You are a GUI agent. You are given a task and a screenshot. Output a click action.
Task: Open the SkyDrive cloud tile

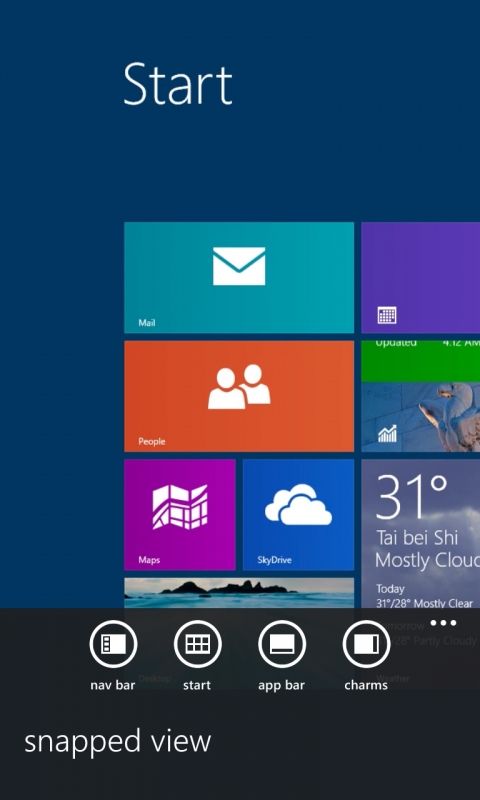point(298,515)
